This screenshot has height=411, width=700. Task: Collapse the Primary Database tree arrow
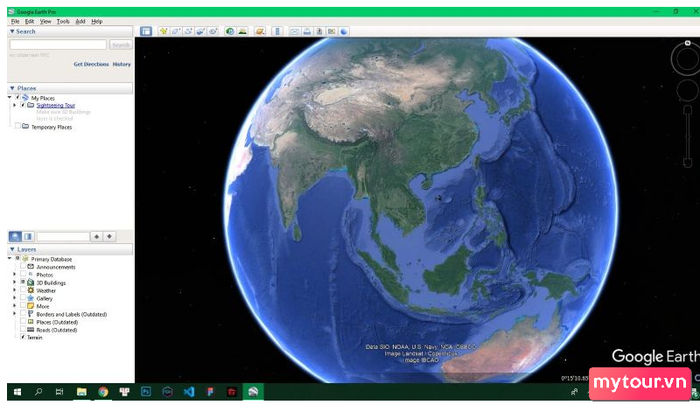[9, 258]
